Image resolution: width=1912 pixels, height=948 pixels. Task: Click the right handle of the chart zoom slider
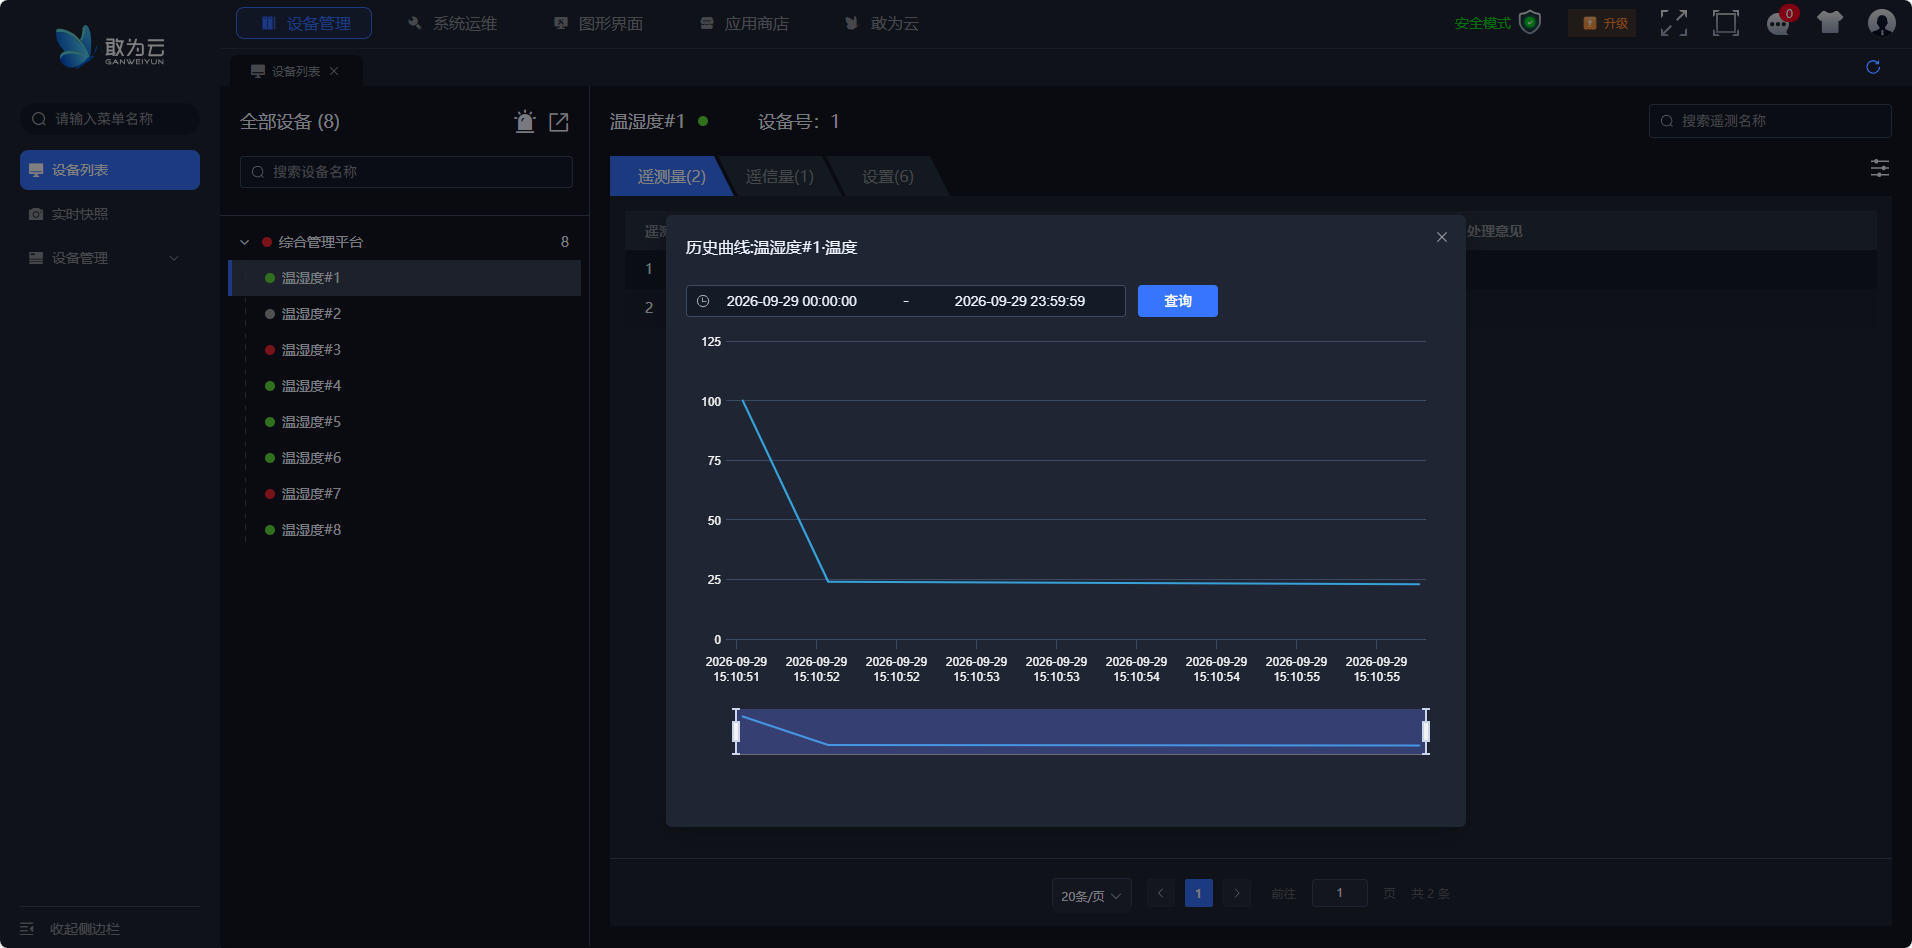tap(1426, 731)
